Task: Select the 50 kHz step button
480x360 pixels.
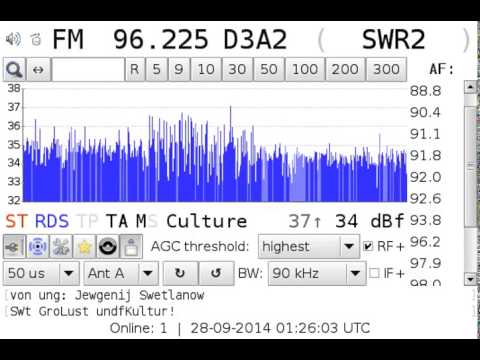Action: (269, 69)
